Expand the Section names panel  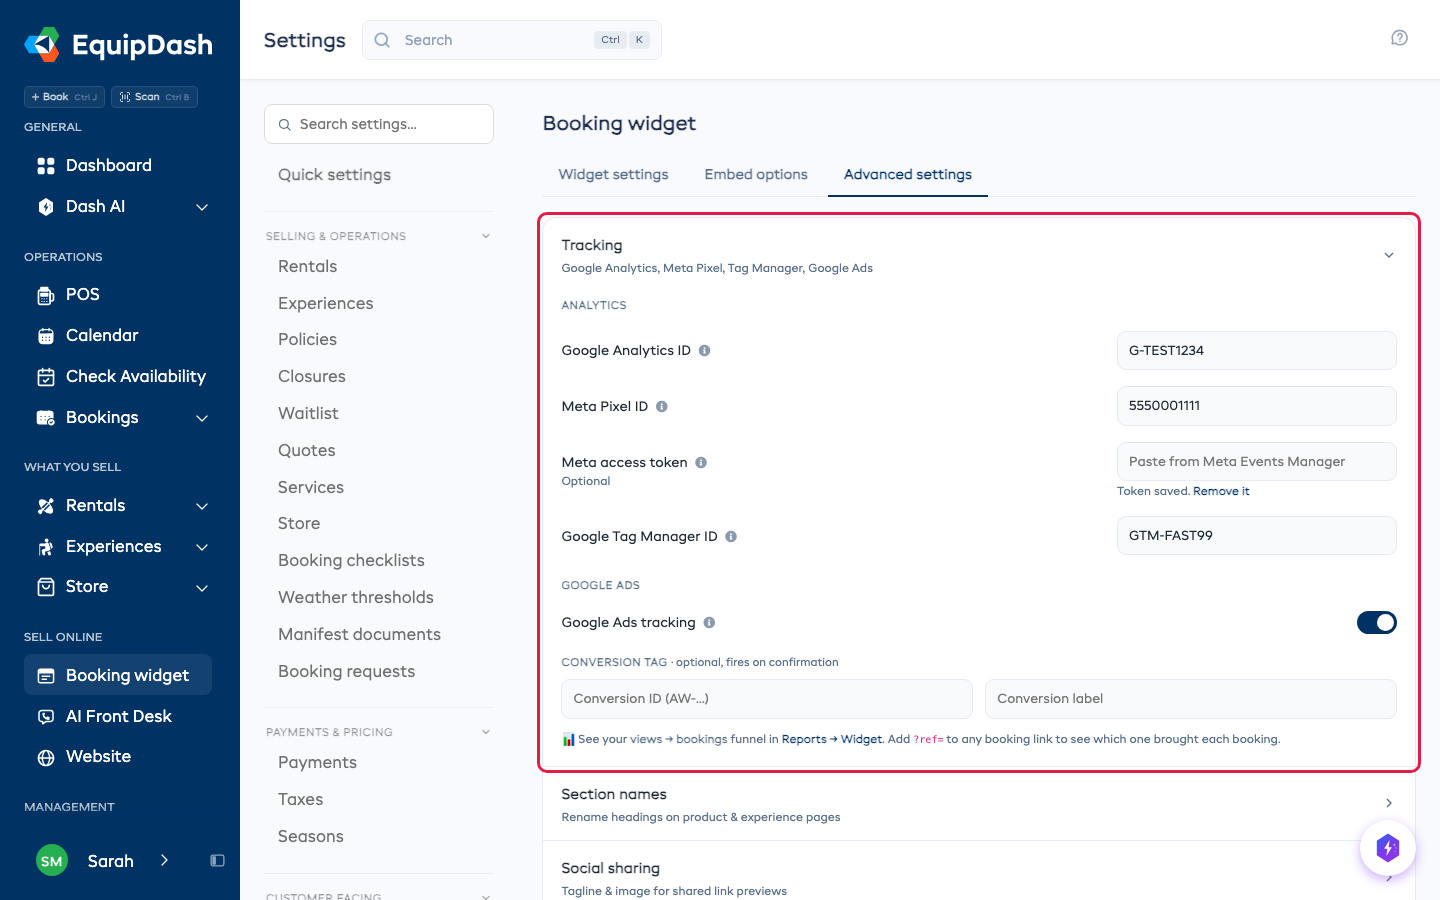(978, 803)
